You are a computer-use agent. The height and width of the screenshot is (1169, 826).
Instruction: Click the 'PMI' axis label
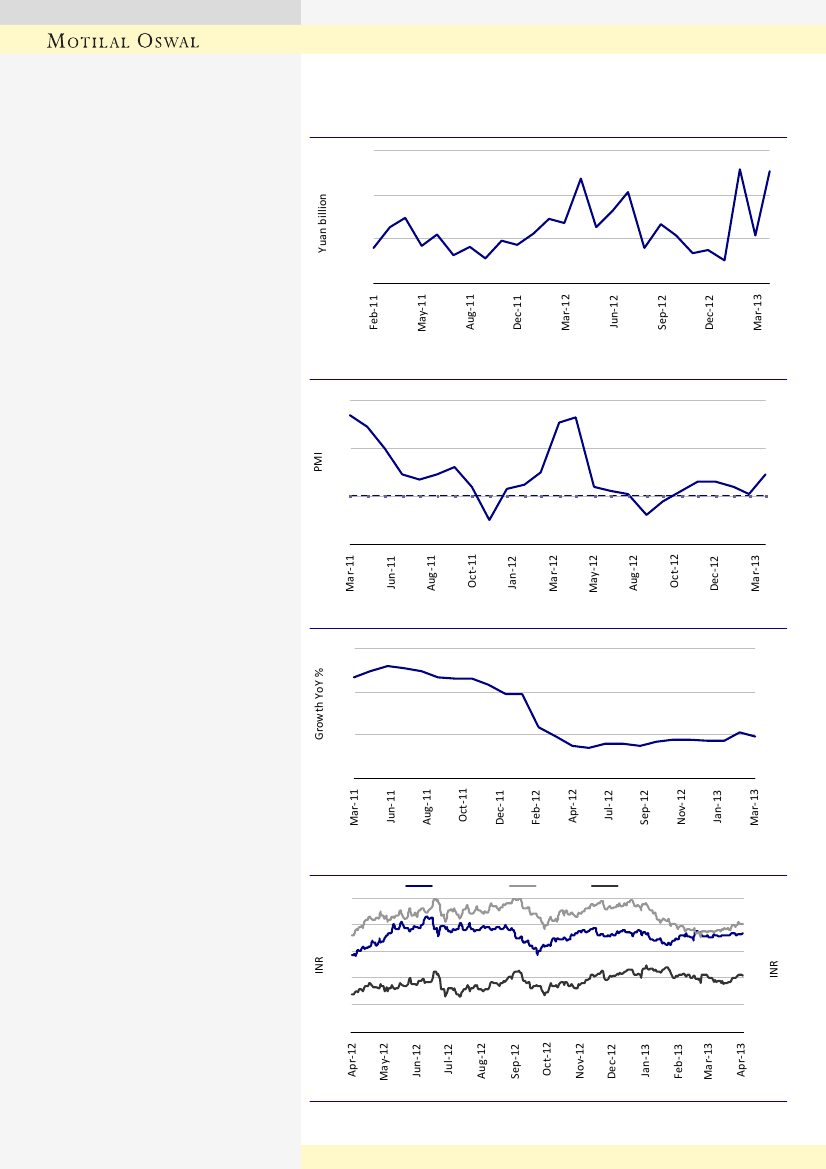319,462
